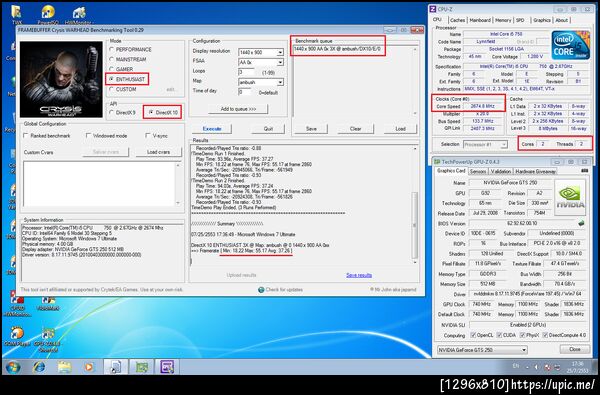600x395 pixels.
Task: Click the Intel Core i5 logo in CPU-Z
Action: [570, 45]
